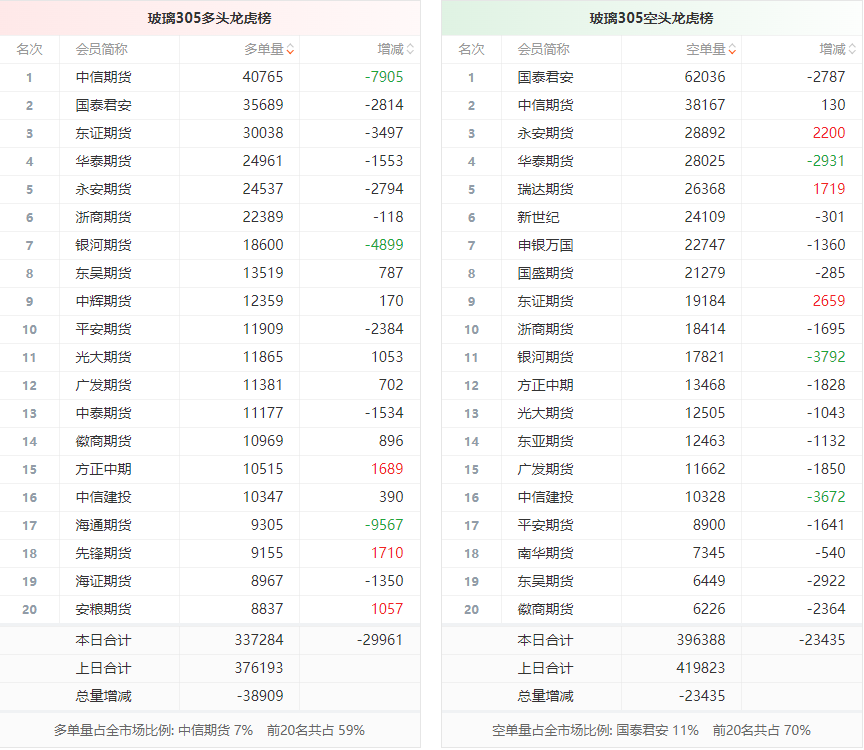Click the -9567 change value

(384, 525)
